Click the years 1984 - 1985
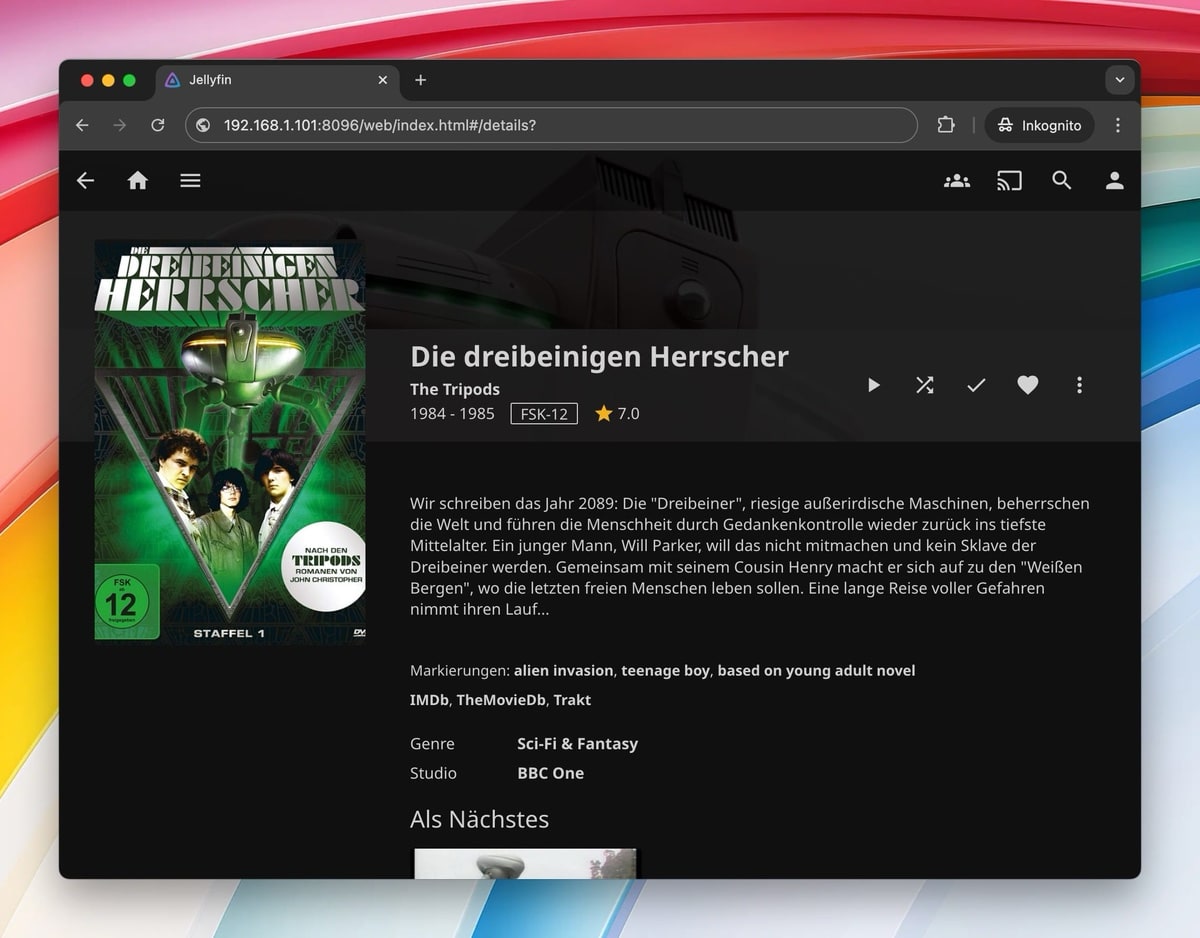Image resolution: width=1200 pixels, height=938 pixels. (452, 414)
